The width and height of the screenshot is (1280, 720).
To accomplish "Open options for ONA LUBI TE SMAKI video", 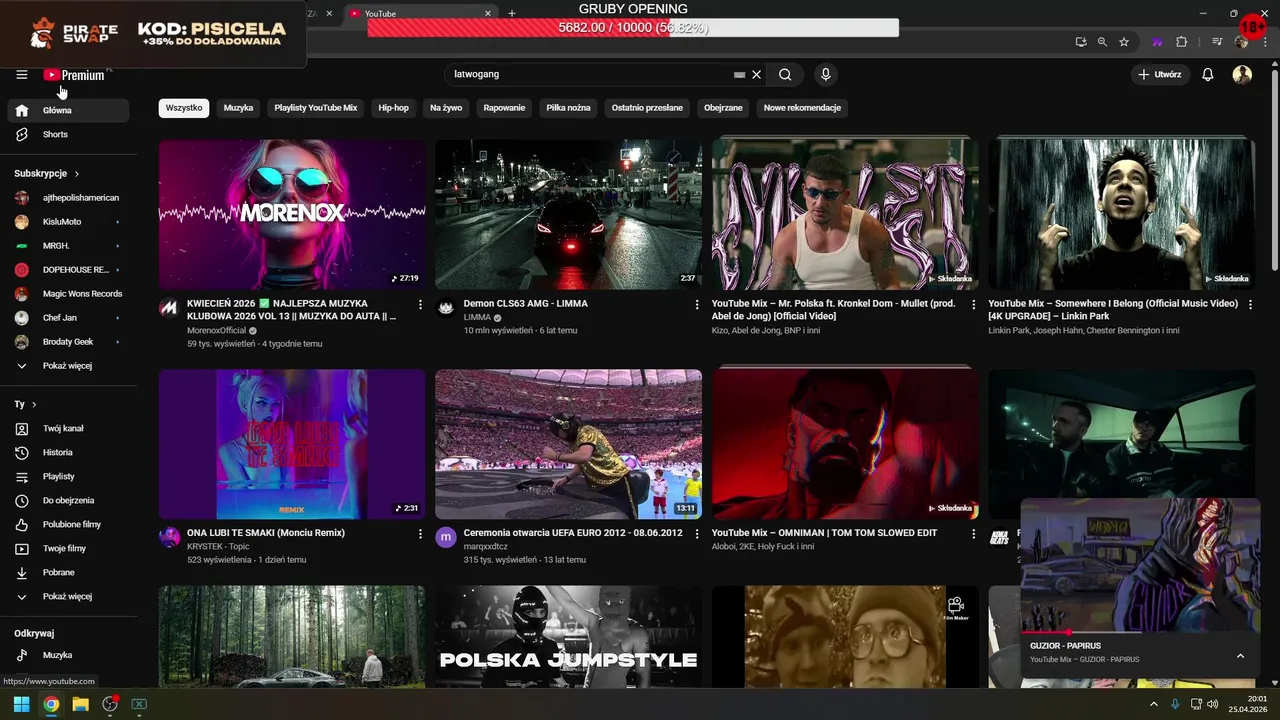I will [x=420, y=534].
